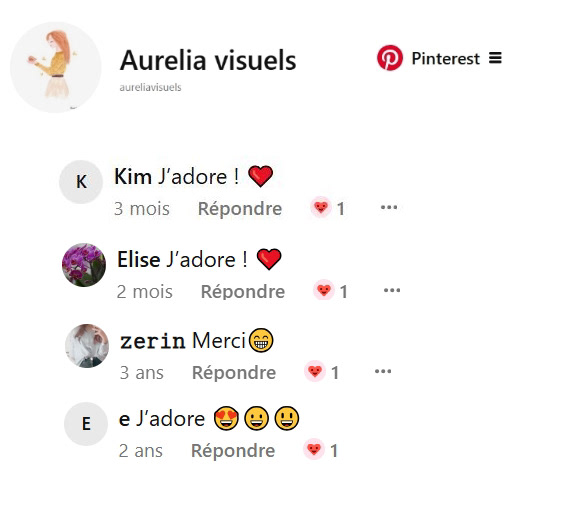Click the E initial avatar
This screenshot has height=505, width=563.
86,424
